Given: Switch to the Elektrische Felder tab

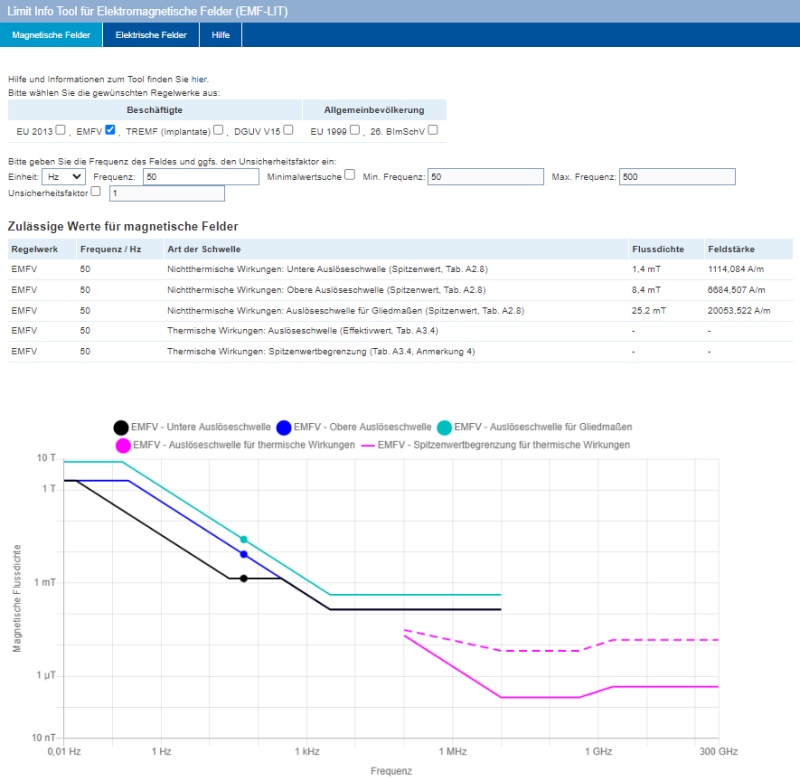Looking at the screenshot, I should click(x=151, y=35).
